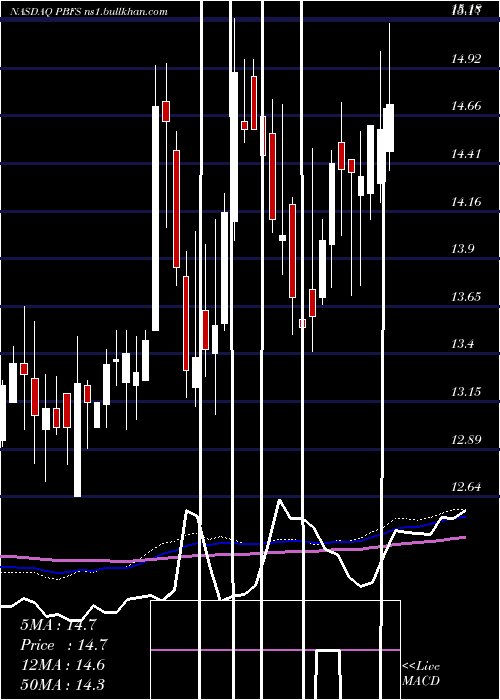Image resolution: width=500 pixels, height=700 pixels.
Task: Click the 13.65 price axis label
Action: 466,297
